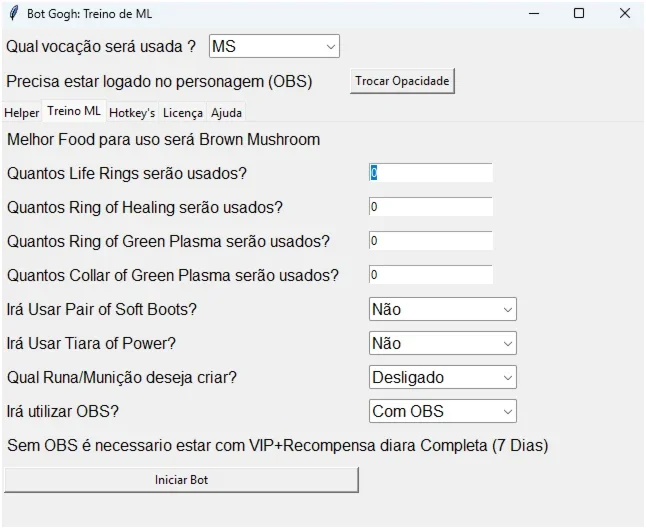Click the Collar of Green Plasma field

[x=431, y=274]
